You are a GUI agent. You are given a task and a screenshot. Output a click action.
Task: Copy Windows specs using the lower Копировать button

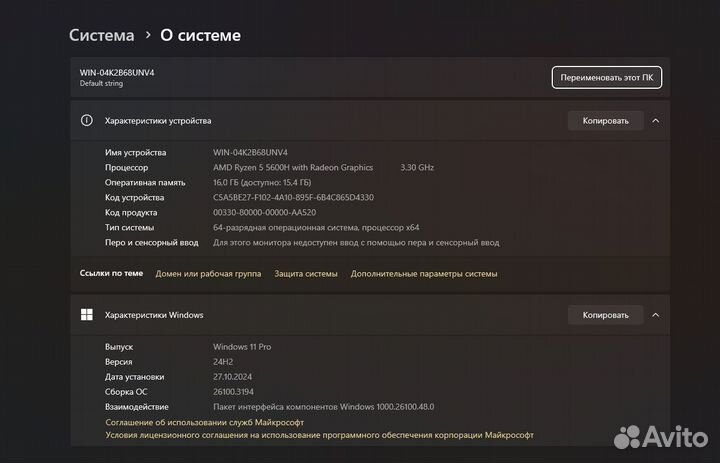tap(606, 315)
